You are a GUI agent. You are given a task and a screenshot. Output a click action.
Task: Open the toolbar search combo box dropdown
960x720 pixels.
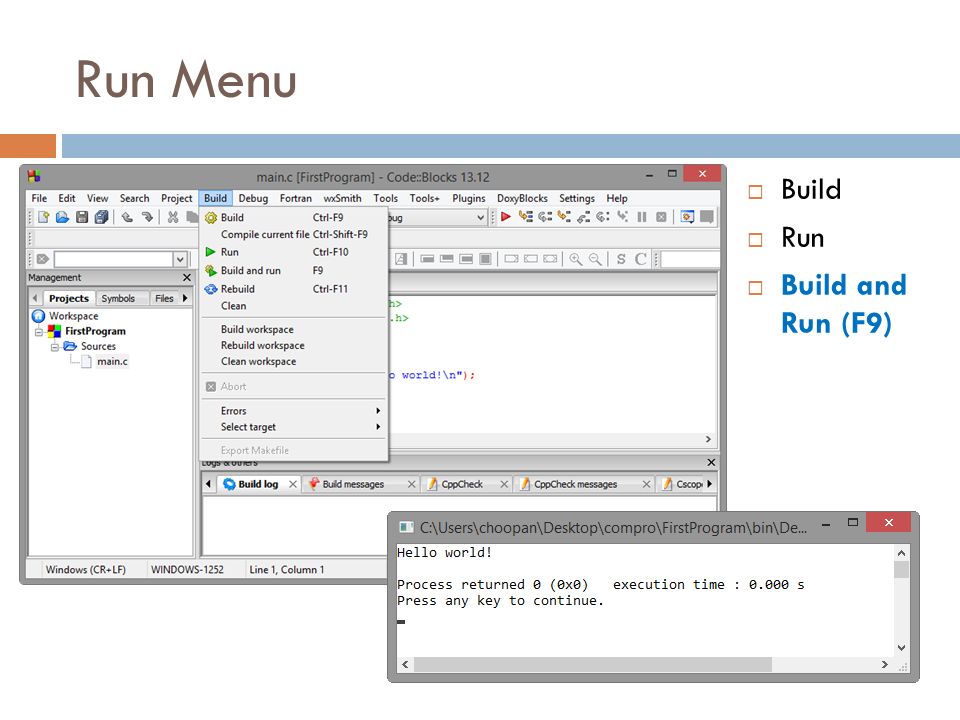tap(180, 259)
